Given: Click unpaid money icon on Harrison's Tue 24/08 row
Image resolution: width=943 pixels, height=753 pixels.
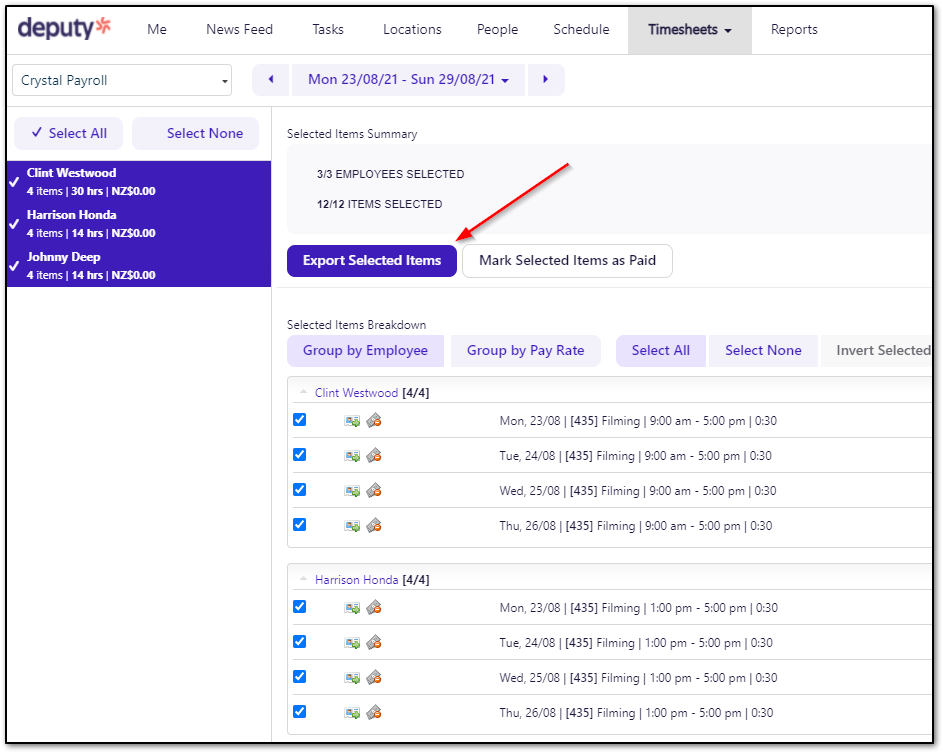Looking at the screenshot, I should click(374, 642).
